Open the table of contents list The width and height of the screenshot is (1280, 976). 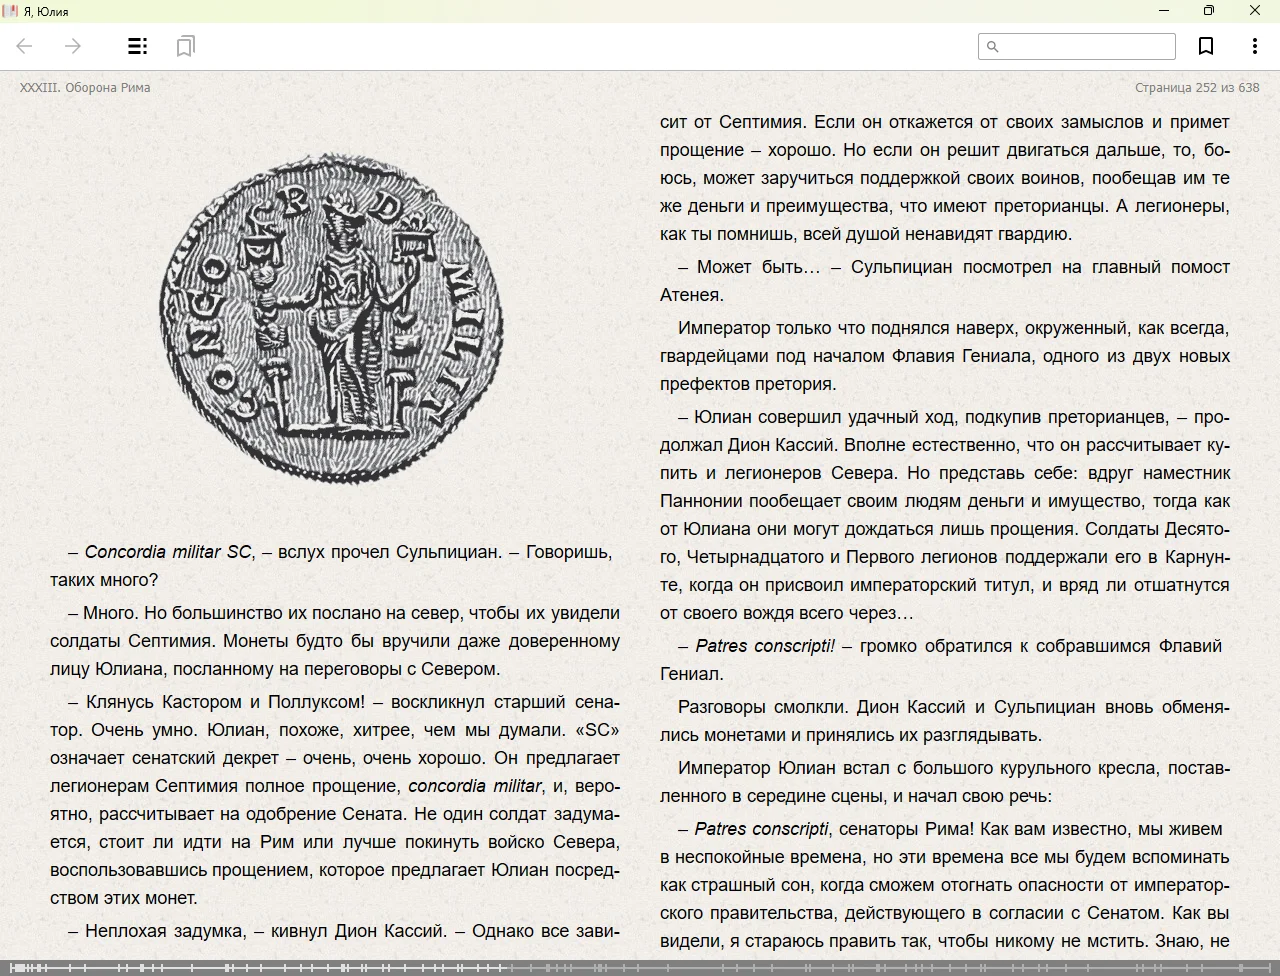pos(138,46)
